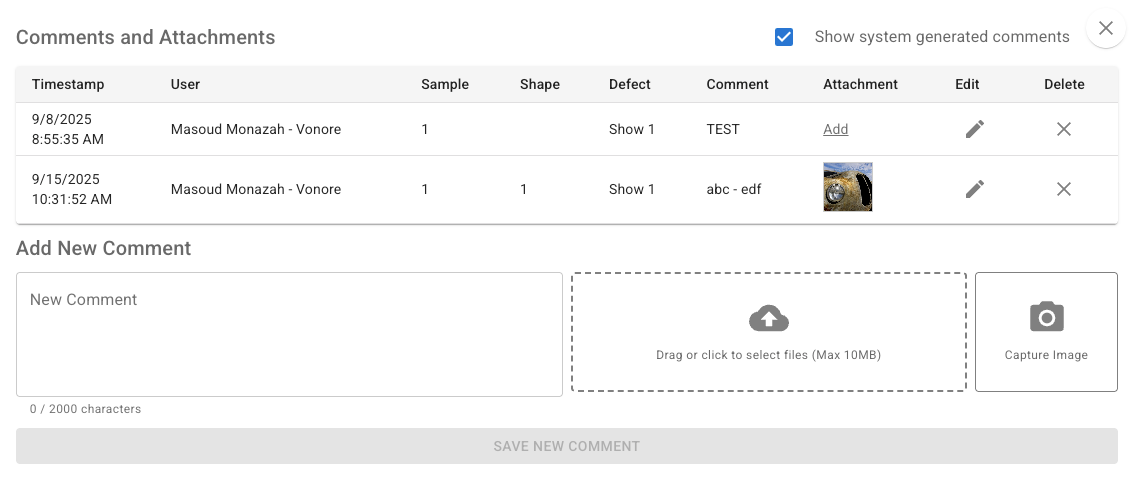This screenshot has width=1133, height=479.
Task: Edit the TEST comment with pencil icon
Action: tap(975, 129)
